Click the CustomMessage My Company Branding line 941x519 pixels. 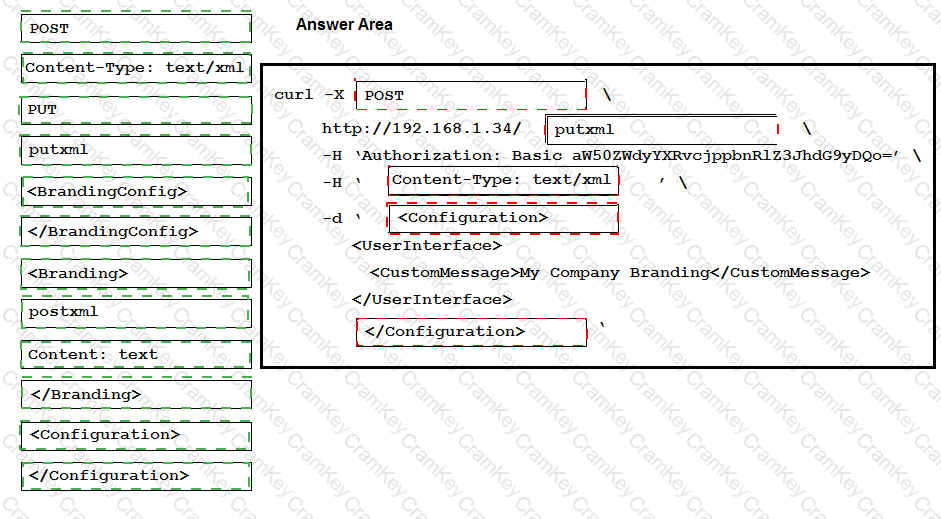[619, 272]
